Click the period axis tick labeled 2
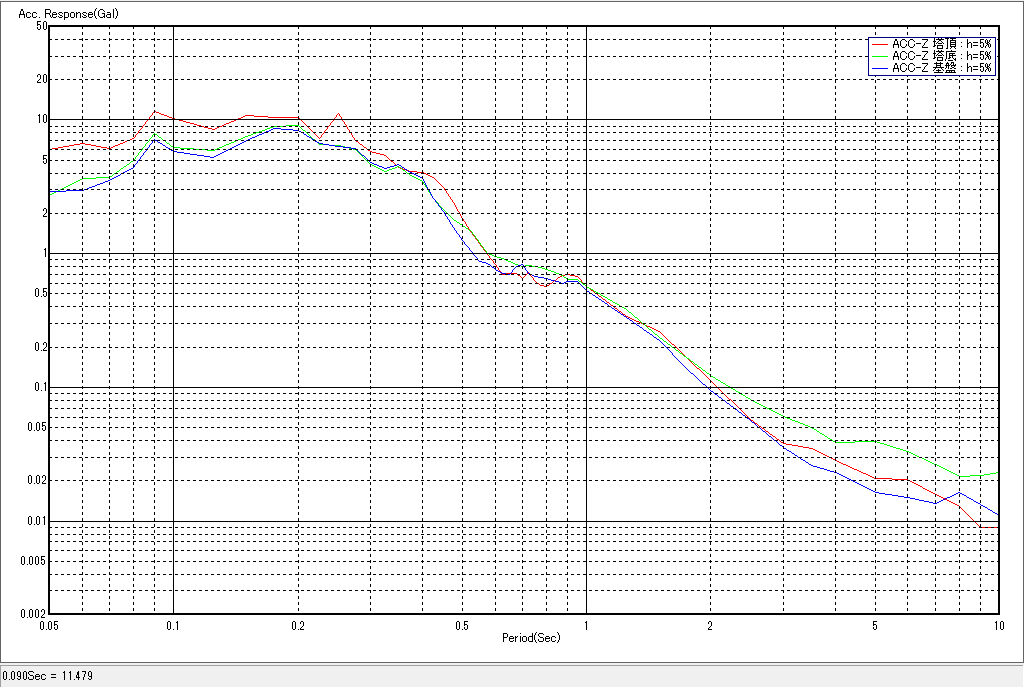 tap(710, 625)
